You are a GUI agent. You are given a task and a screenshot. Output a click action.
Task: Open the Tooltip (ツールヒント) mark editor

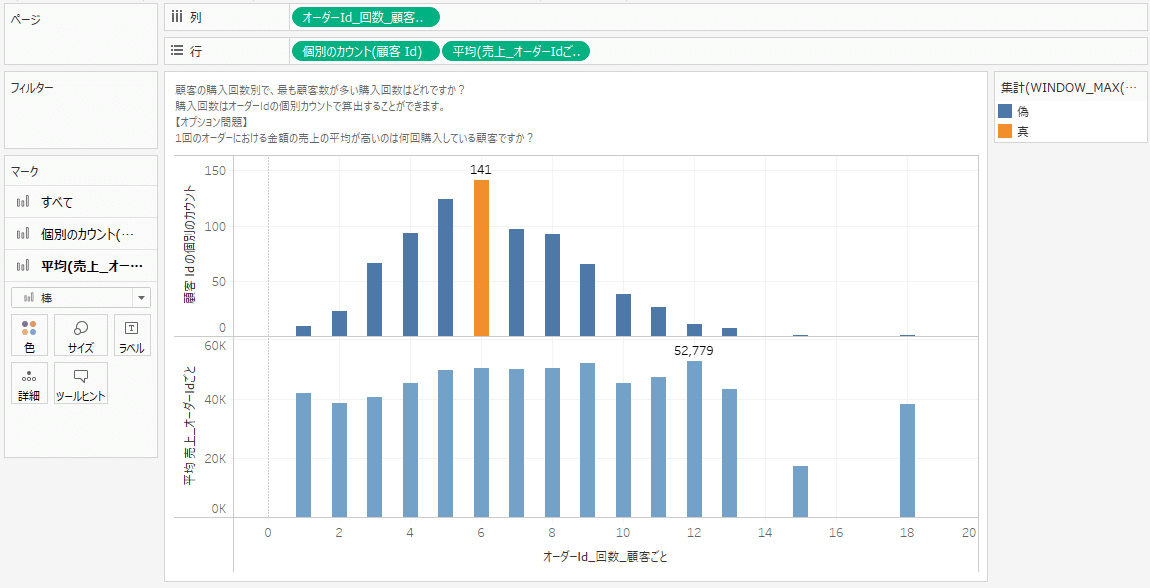point(80,380)
